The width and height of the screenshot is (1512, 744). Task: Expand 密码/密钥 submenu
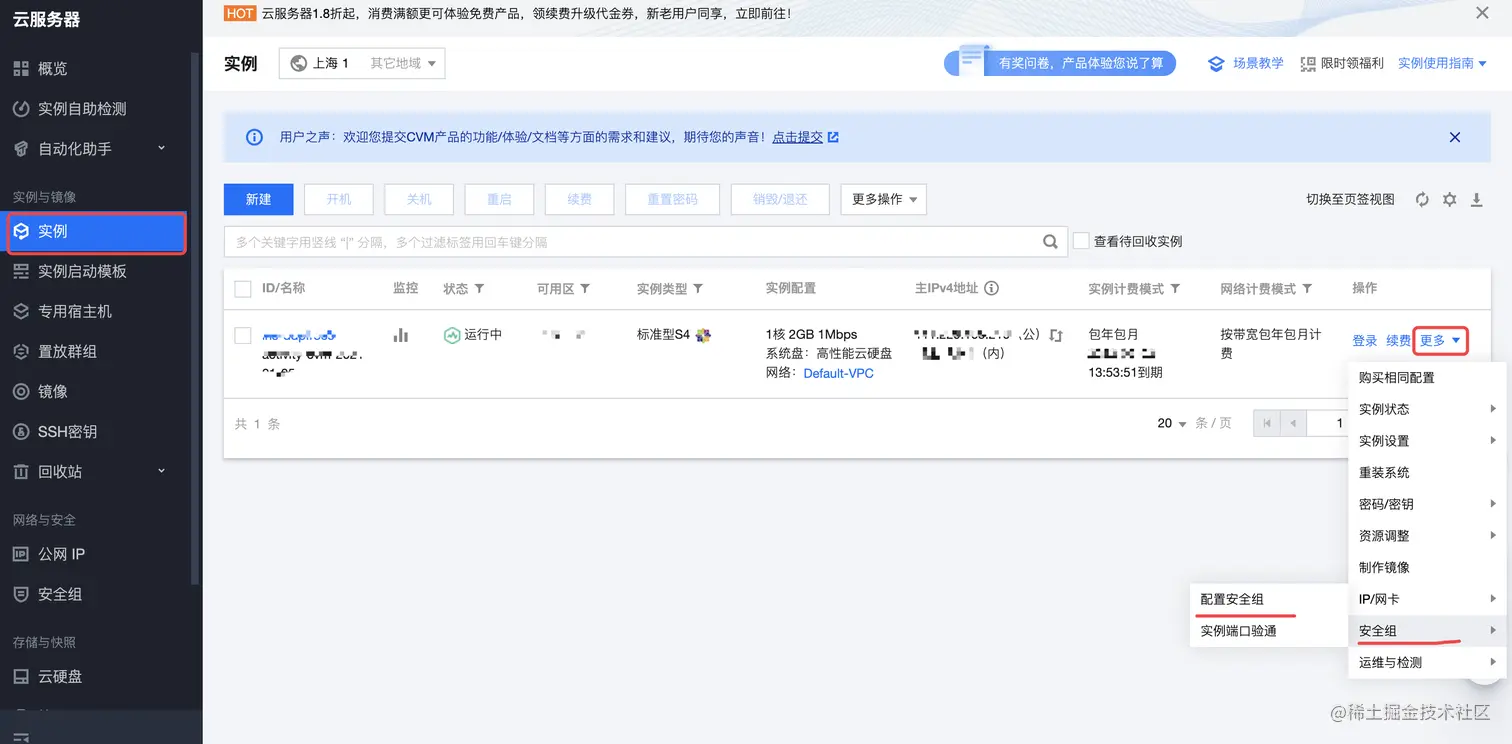point(1427,505)
